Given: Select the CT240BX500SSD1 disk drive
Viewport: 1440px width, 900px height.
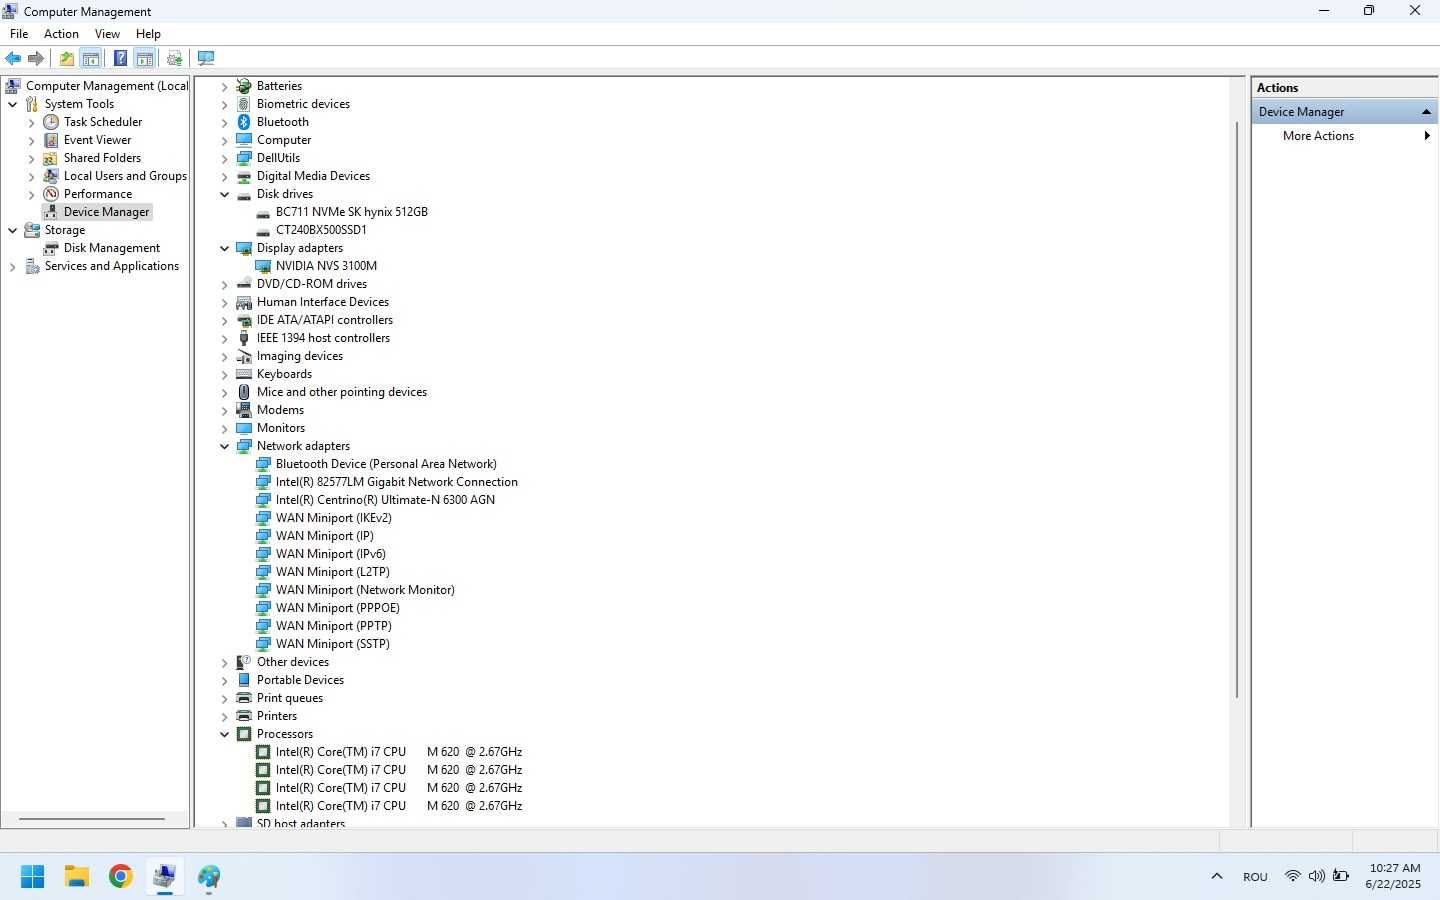Looking at the screenshot, I should pyautogui.click(x=321, y=230).
